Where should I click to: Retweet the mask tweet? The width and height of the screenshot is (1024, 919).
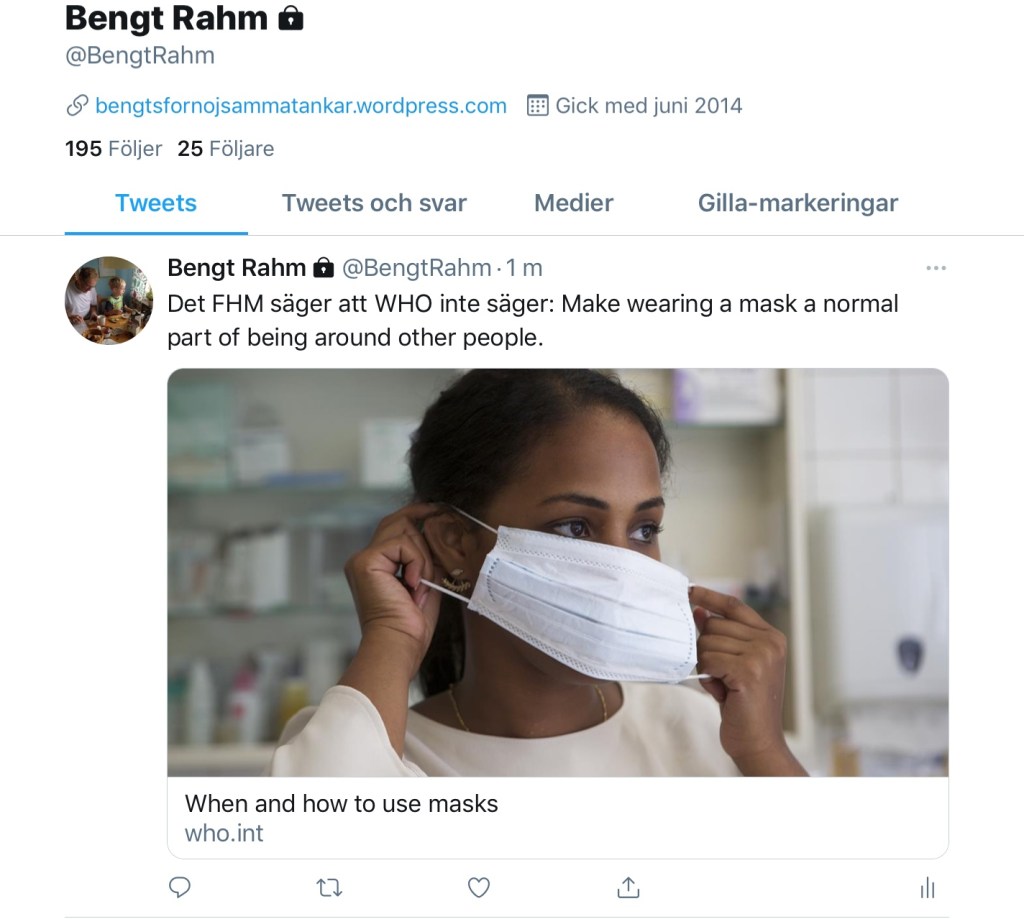(329, 887)
